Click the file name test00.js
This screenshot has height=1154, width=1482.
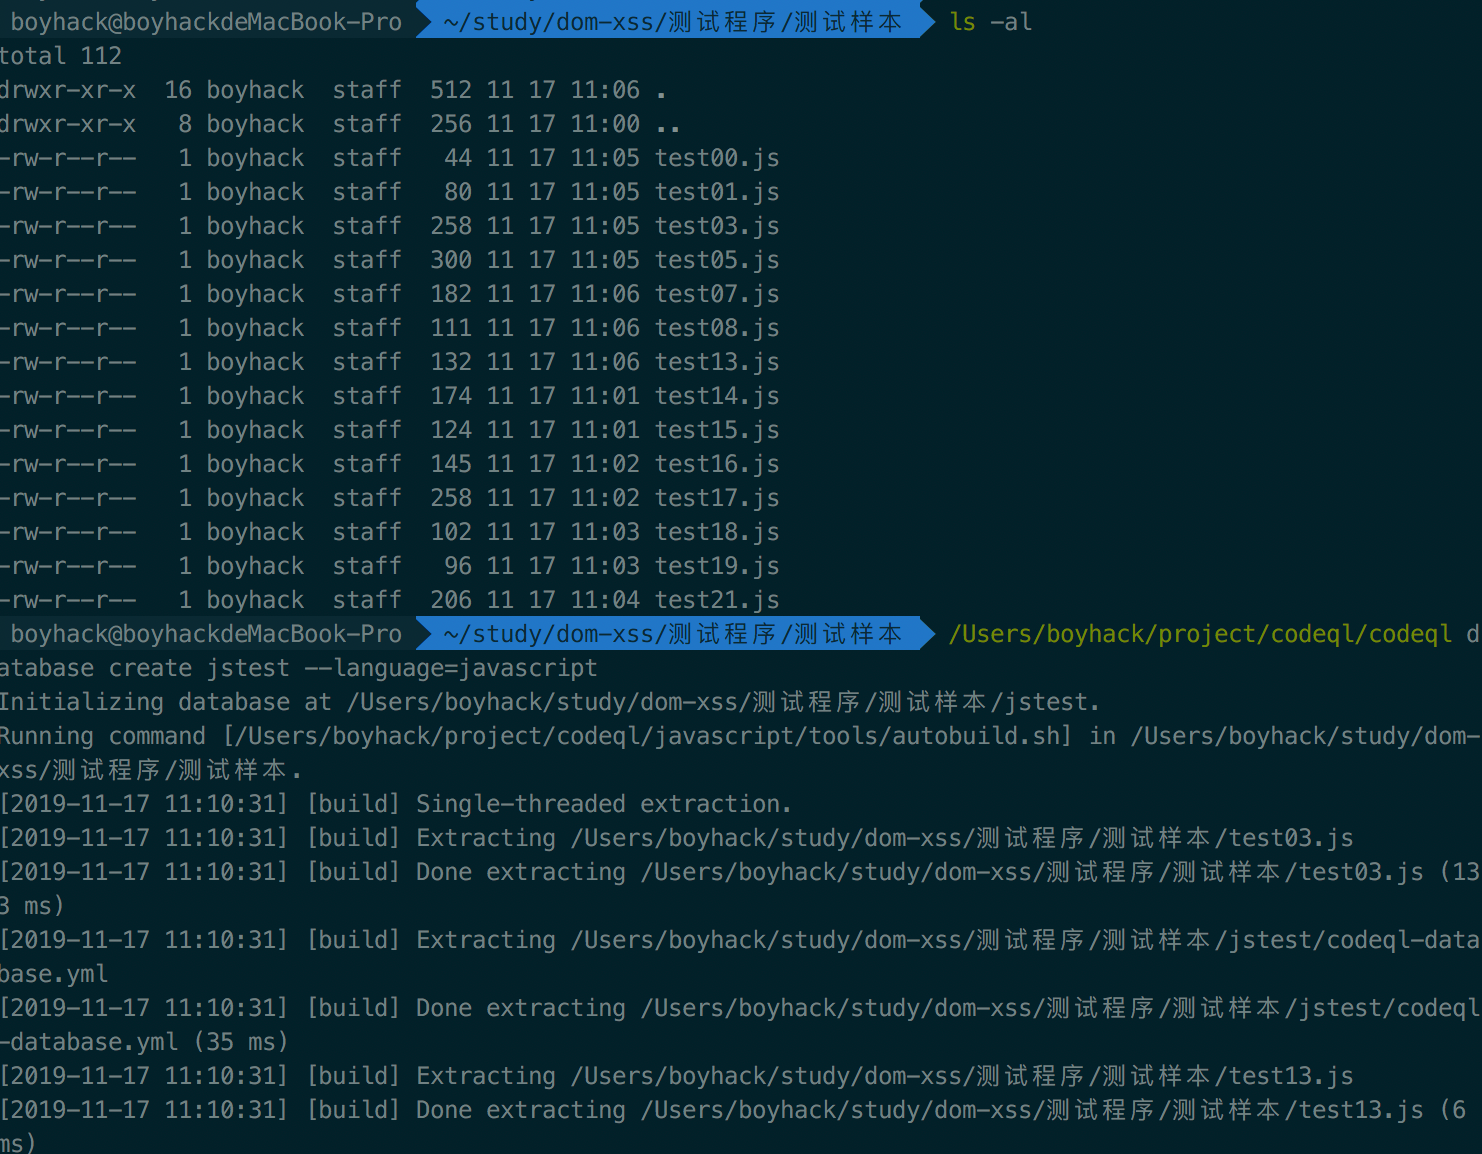[x=717, y=158]
